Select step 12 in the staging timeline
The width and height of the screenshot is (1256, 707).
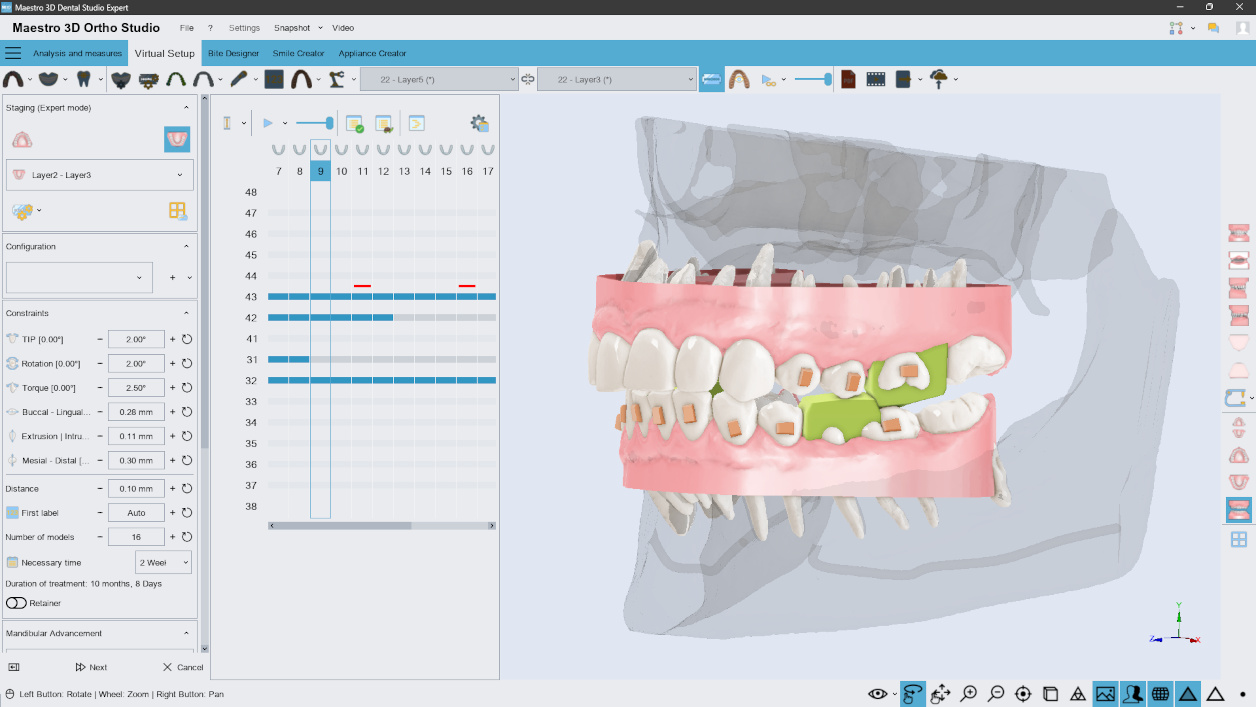tap(383, 170)
